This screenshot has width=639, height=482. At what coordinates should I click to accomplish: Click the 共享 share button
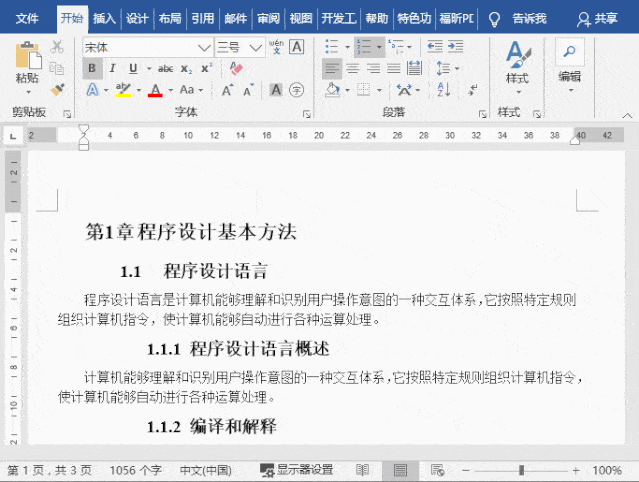point(597,18)
